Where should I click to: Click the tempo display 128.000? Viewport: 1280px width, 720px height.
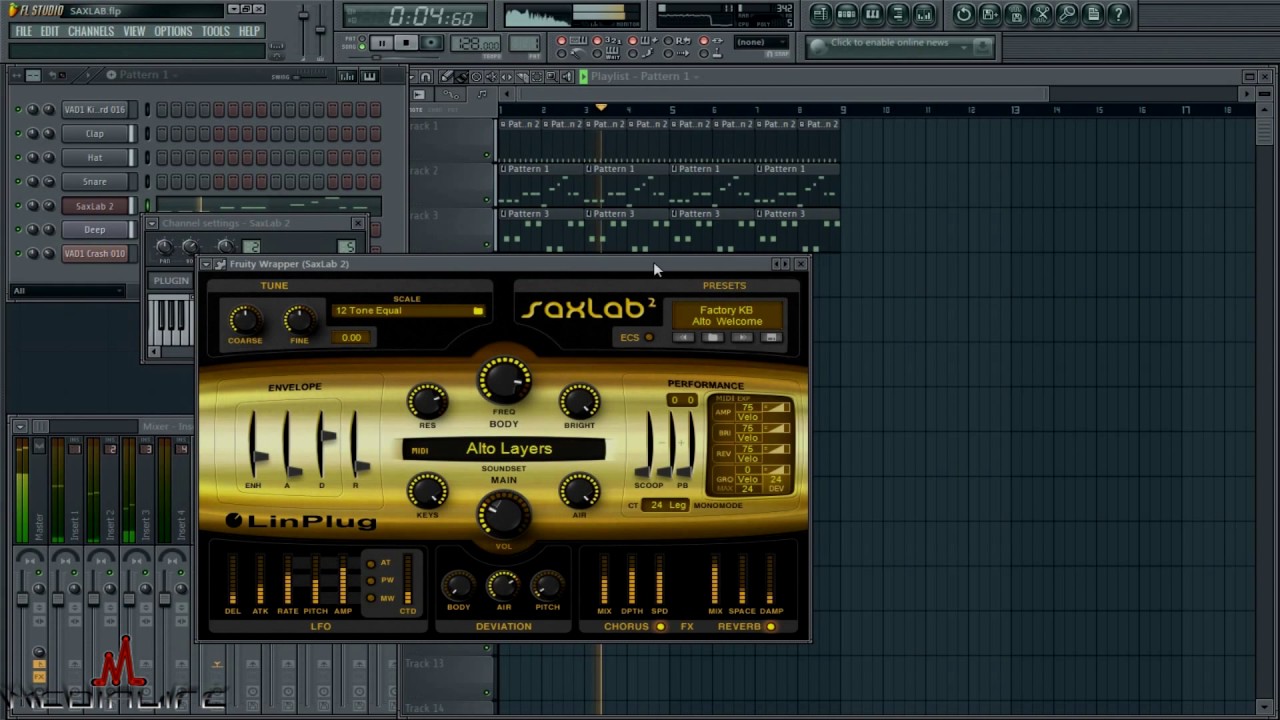point(477,44)
